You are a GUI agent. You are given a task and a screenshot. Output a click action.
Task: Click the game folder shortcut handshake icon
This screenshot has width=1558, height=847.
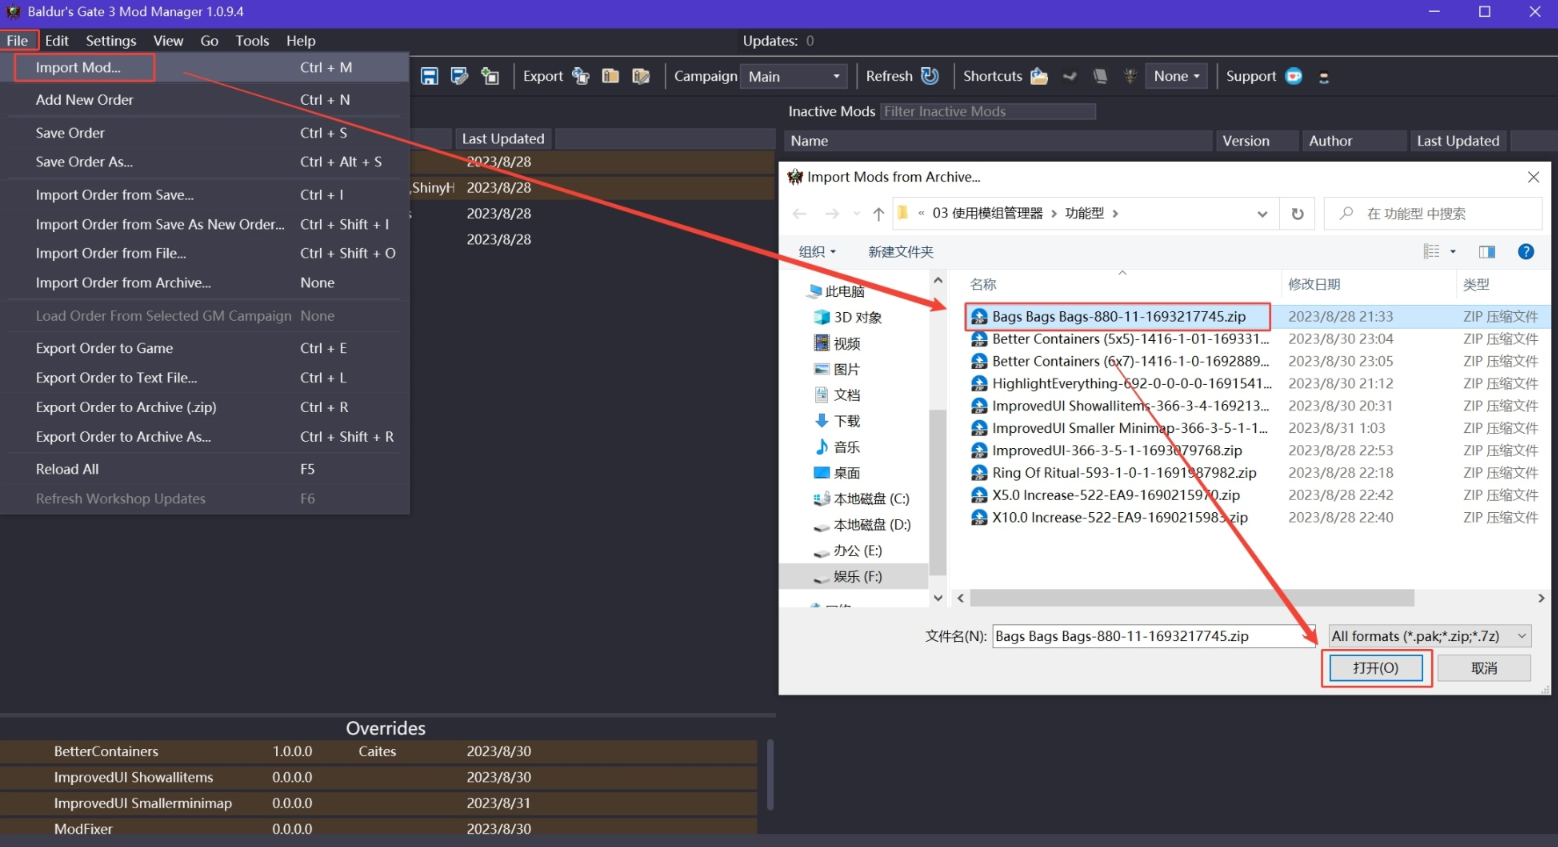click(x=1069, y=76)
